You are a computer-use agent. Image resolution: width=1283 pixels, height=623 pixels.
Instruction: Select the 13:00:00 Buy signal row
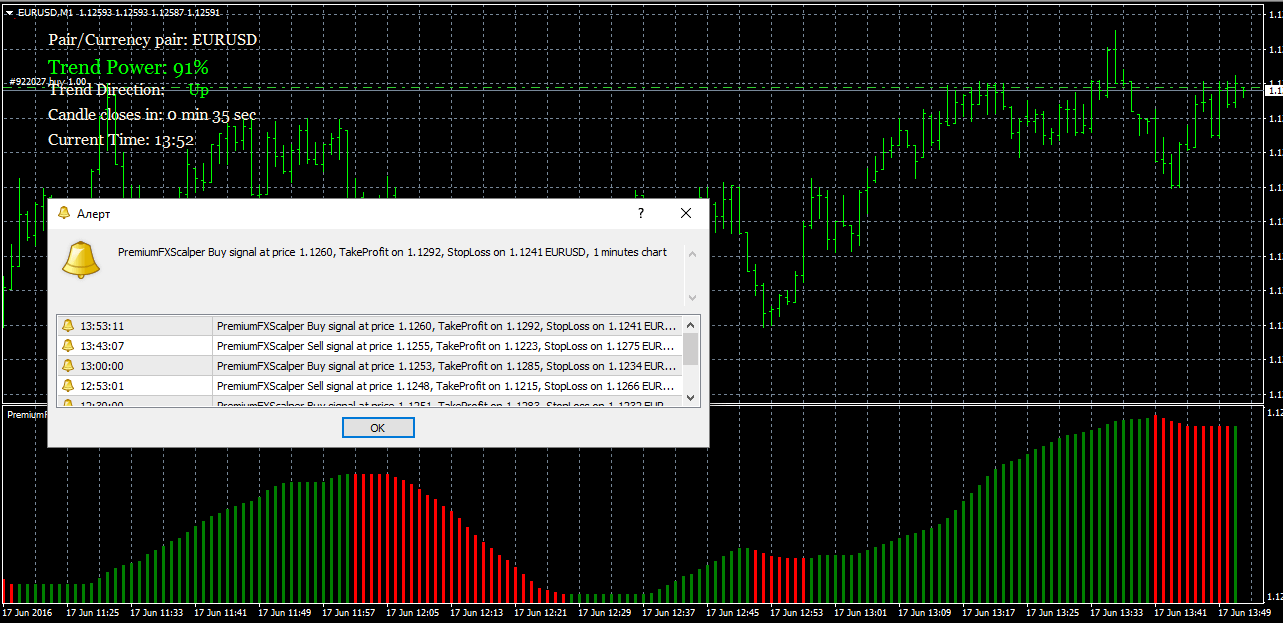(x=445, y=366)
